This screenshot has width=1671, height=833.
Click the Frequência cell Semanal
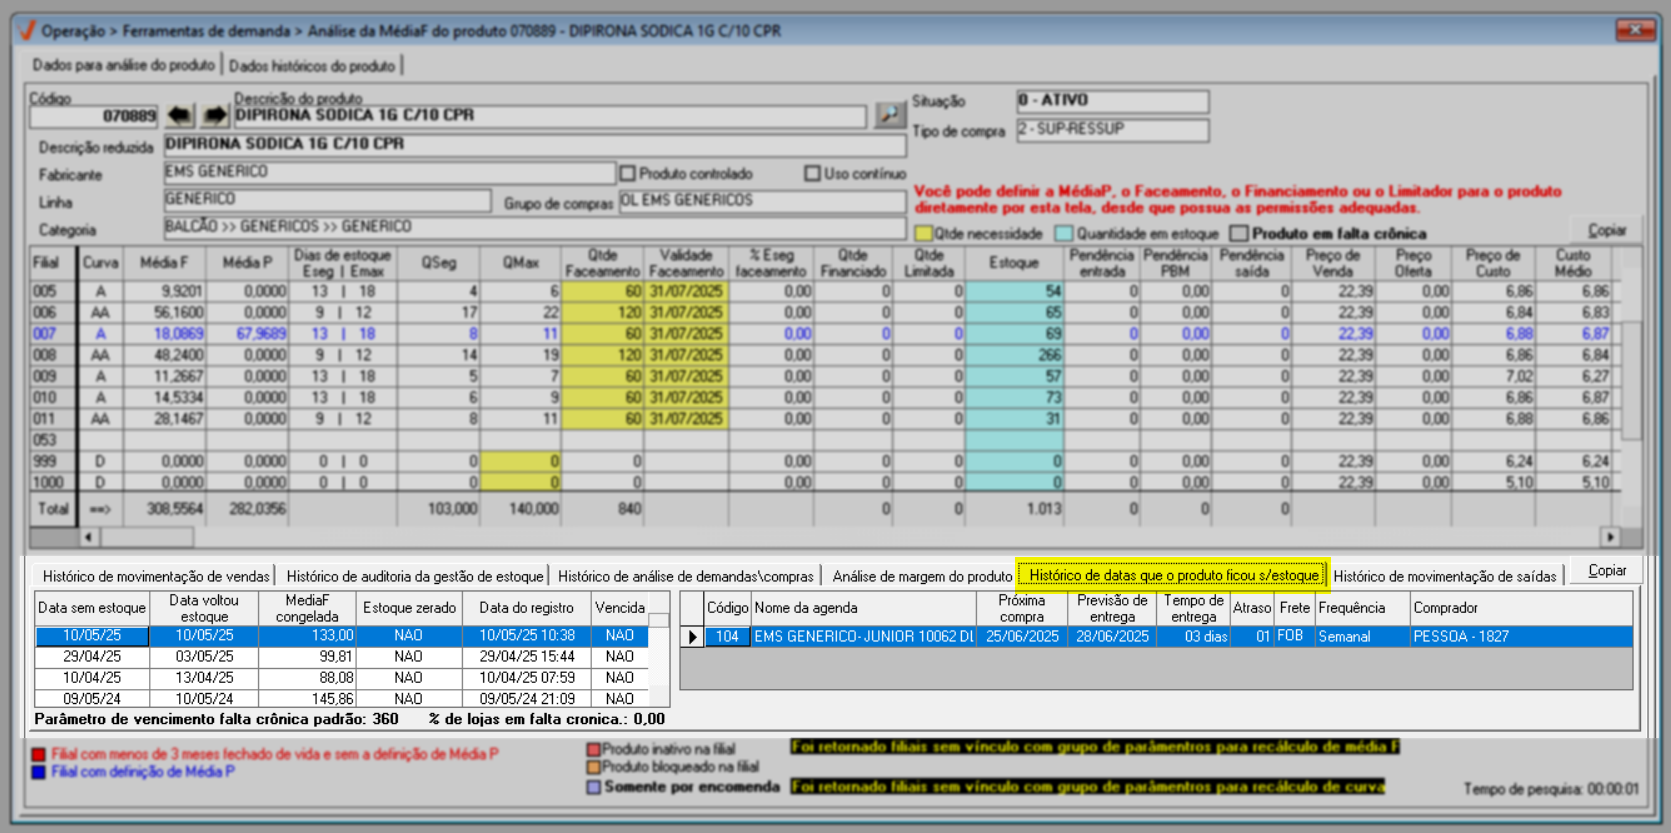pyautogui.click(x=1362, y=637)
